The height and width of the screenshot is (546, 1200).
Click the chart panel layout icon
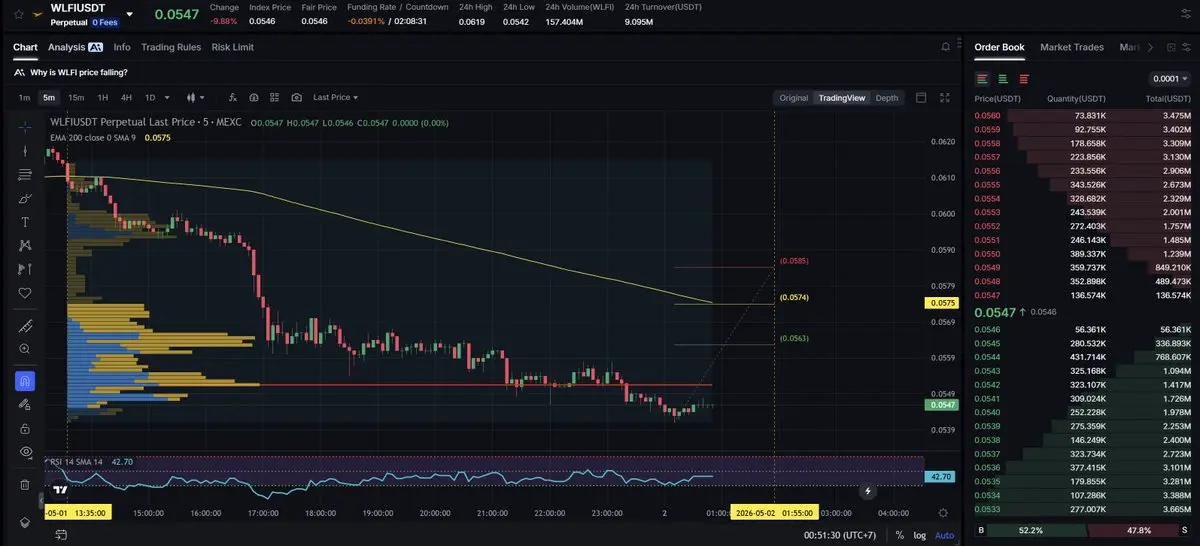point(921,98)
